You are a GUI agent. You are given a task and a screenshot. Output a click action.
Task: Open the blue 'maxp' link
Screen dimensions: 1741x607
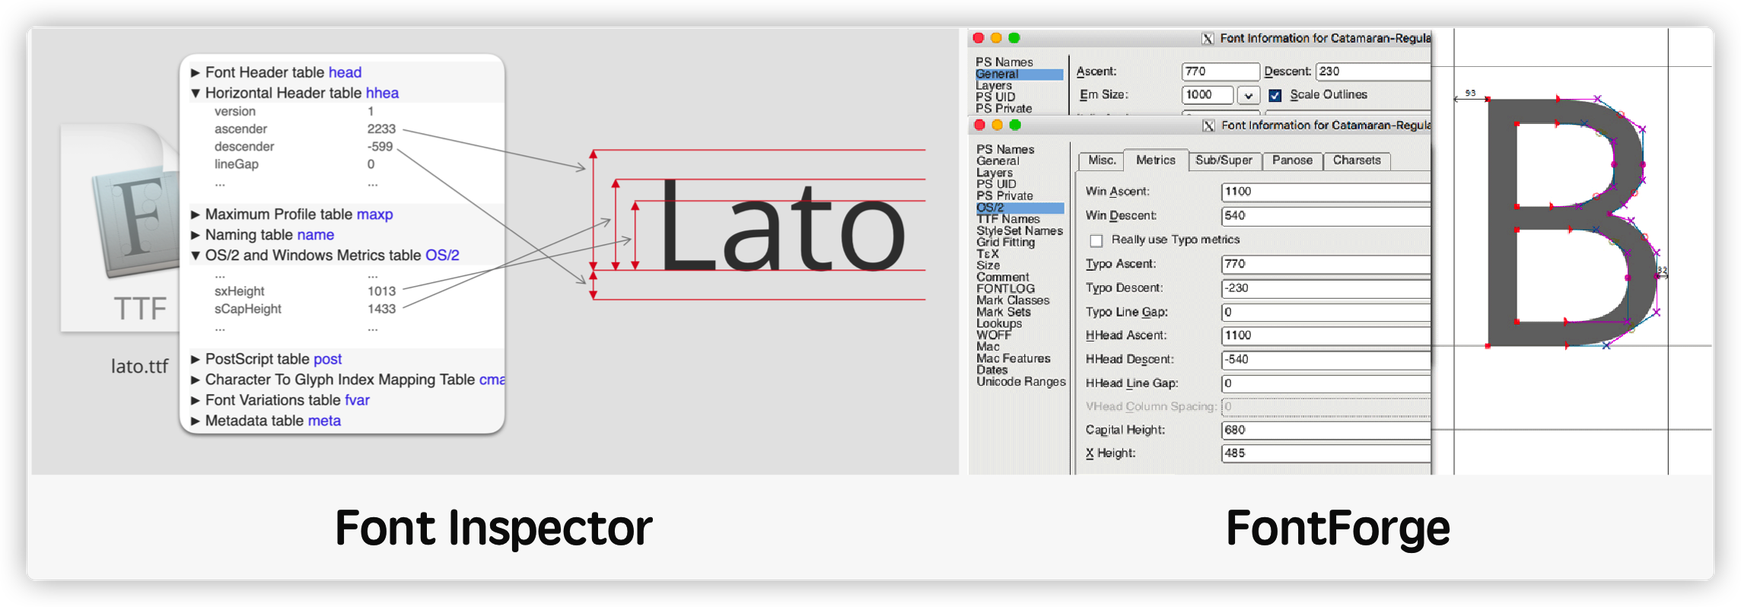[375, 214]
